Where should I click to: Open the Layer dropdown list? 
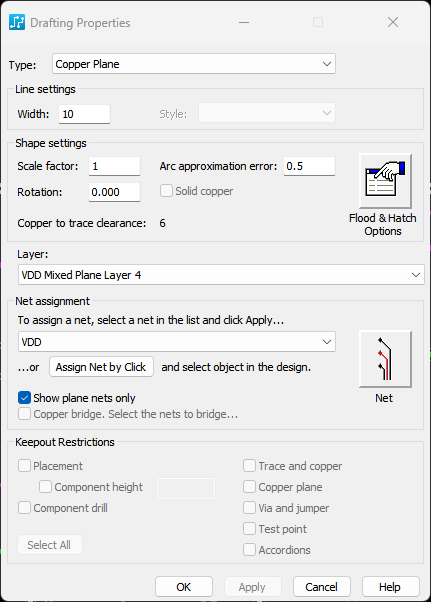[x=221, y=275]
